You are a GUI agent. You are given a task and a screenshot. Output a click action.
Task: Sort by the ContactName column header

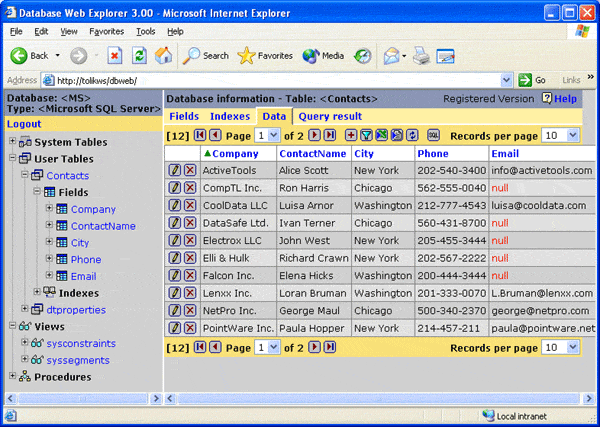point(313,154)
